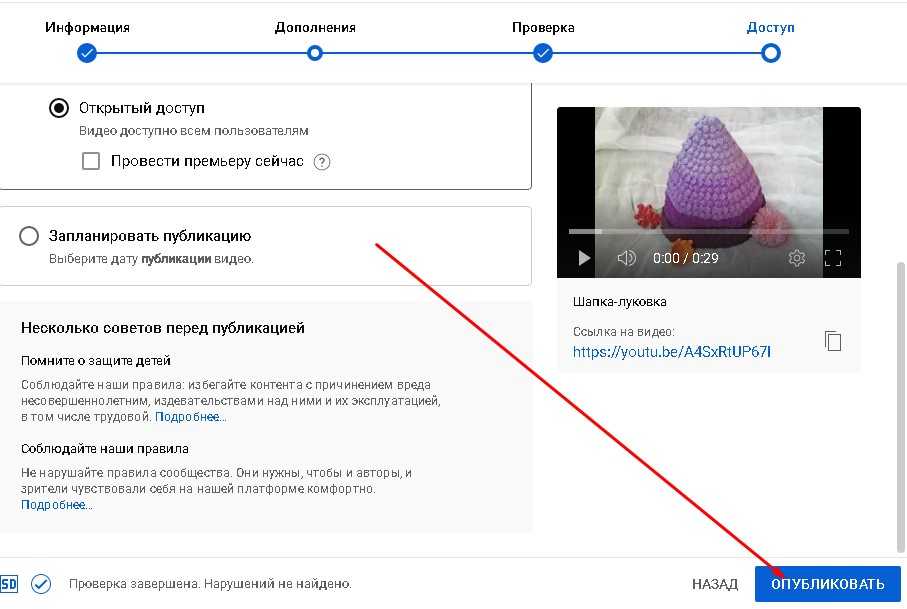Enter fullscreen in the video preview
Screen dimensions: 907x609
[833, 258]
